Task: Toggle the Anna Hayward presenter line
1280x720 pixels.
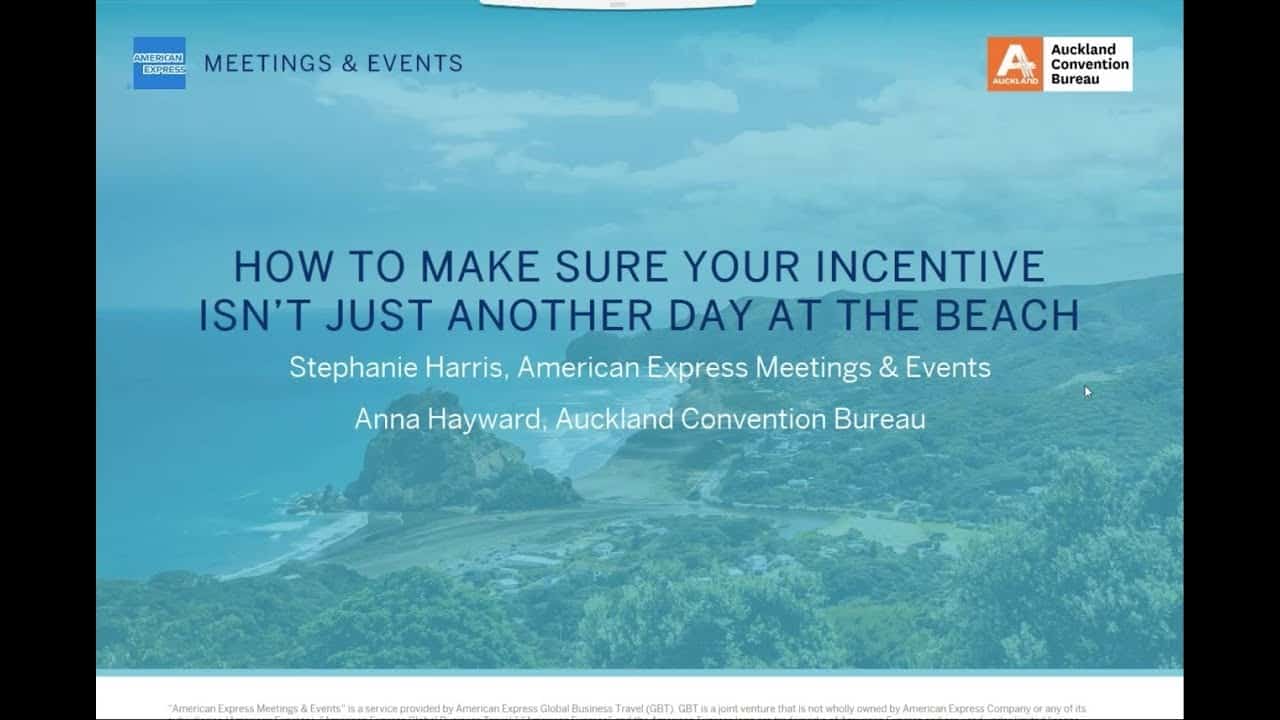Action: point(640,420)
